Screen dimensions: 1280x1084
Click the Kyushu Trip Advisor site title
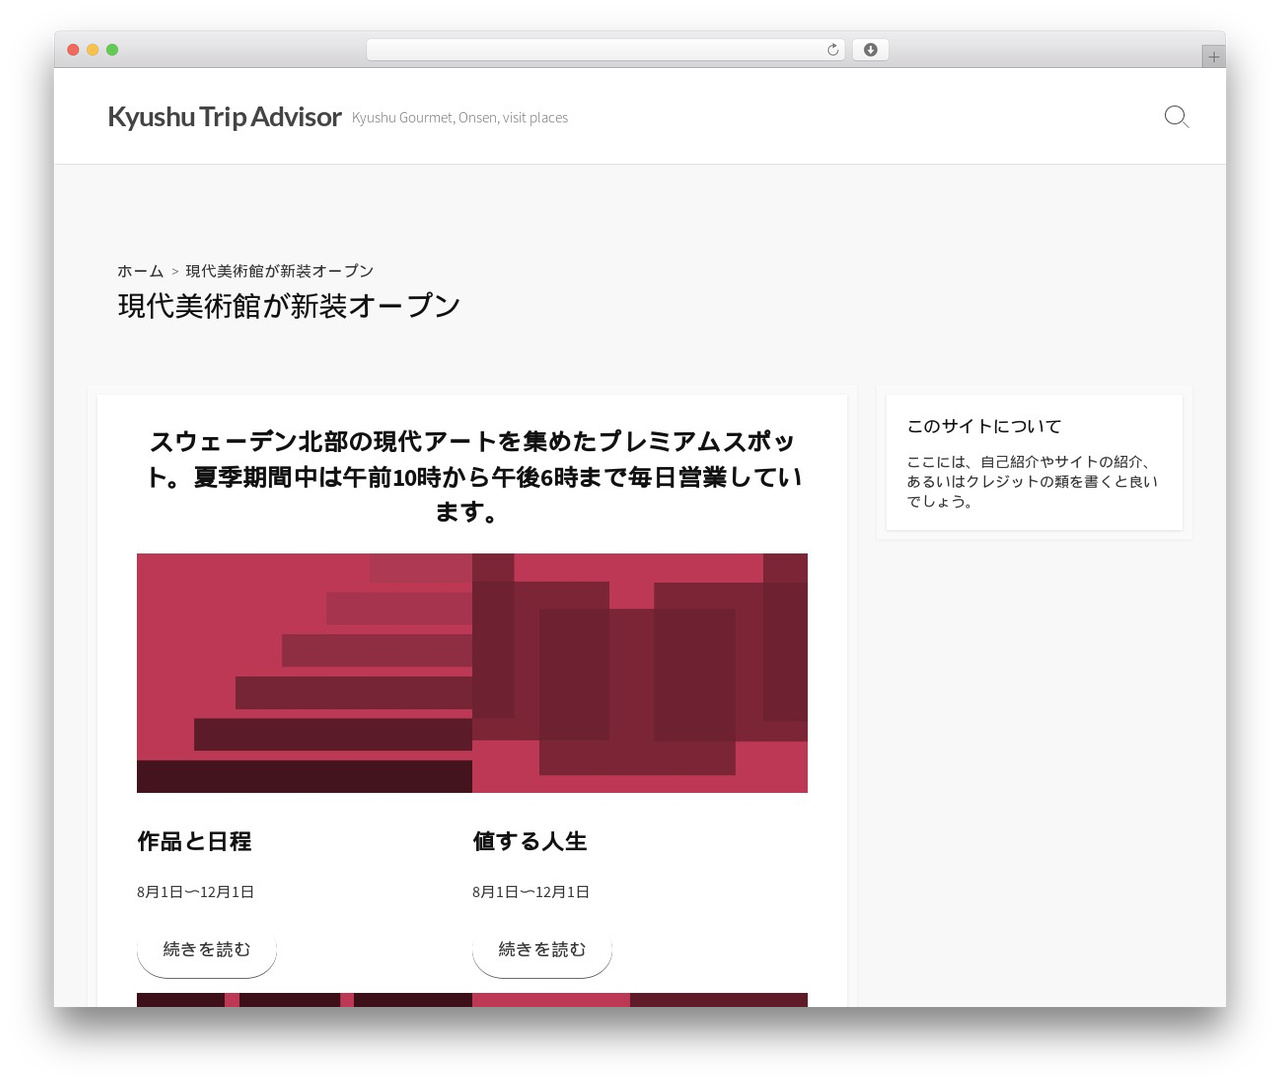pos(224,117)
